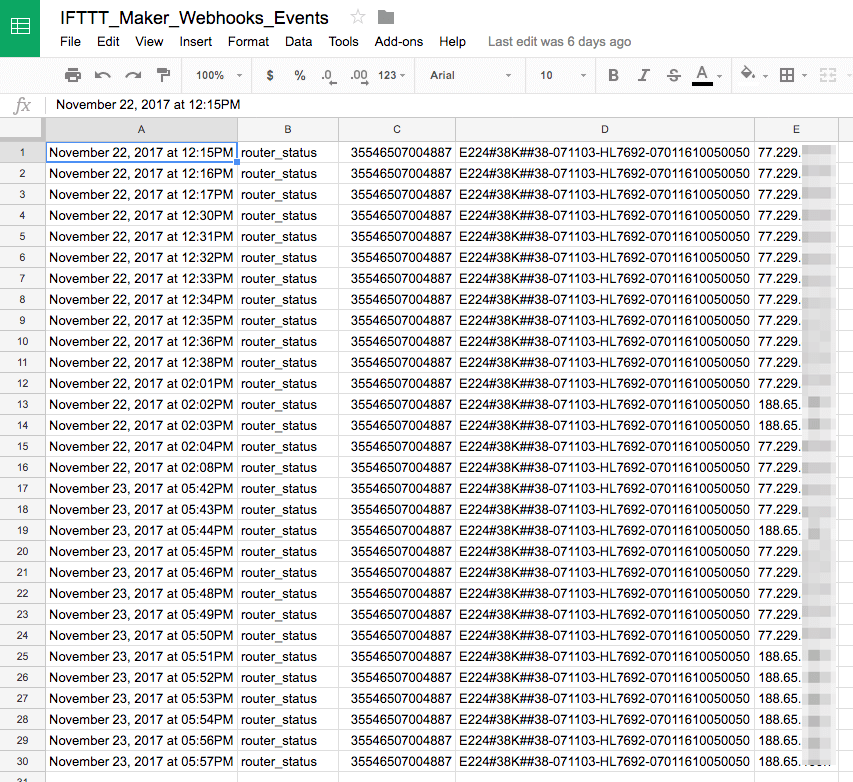The width and height of the screenshot is (853, 782).
Task: Open the zoom 100% dropdown
Action: point(219,75)
